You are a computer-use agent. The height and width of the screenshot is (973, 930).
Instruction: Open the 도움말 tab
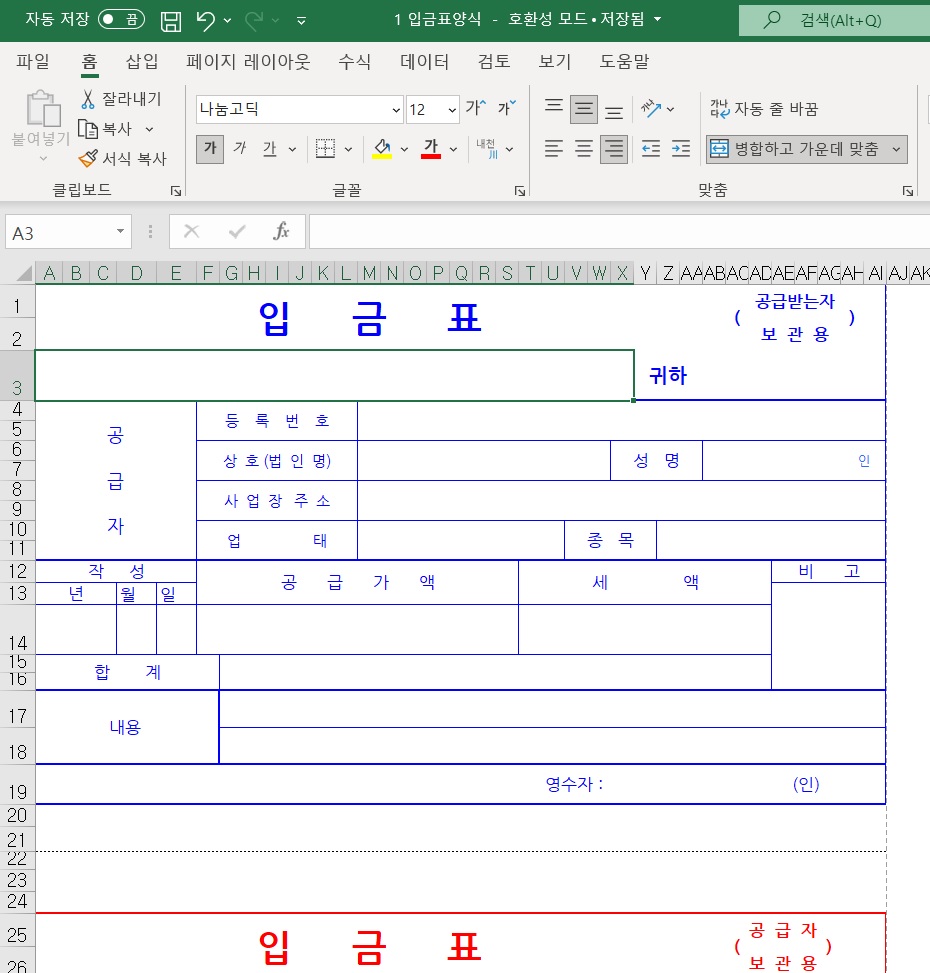click(624, 61)
